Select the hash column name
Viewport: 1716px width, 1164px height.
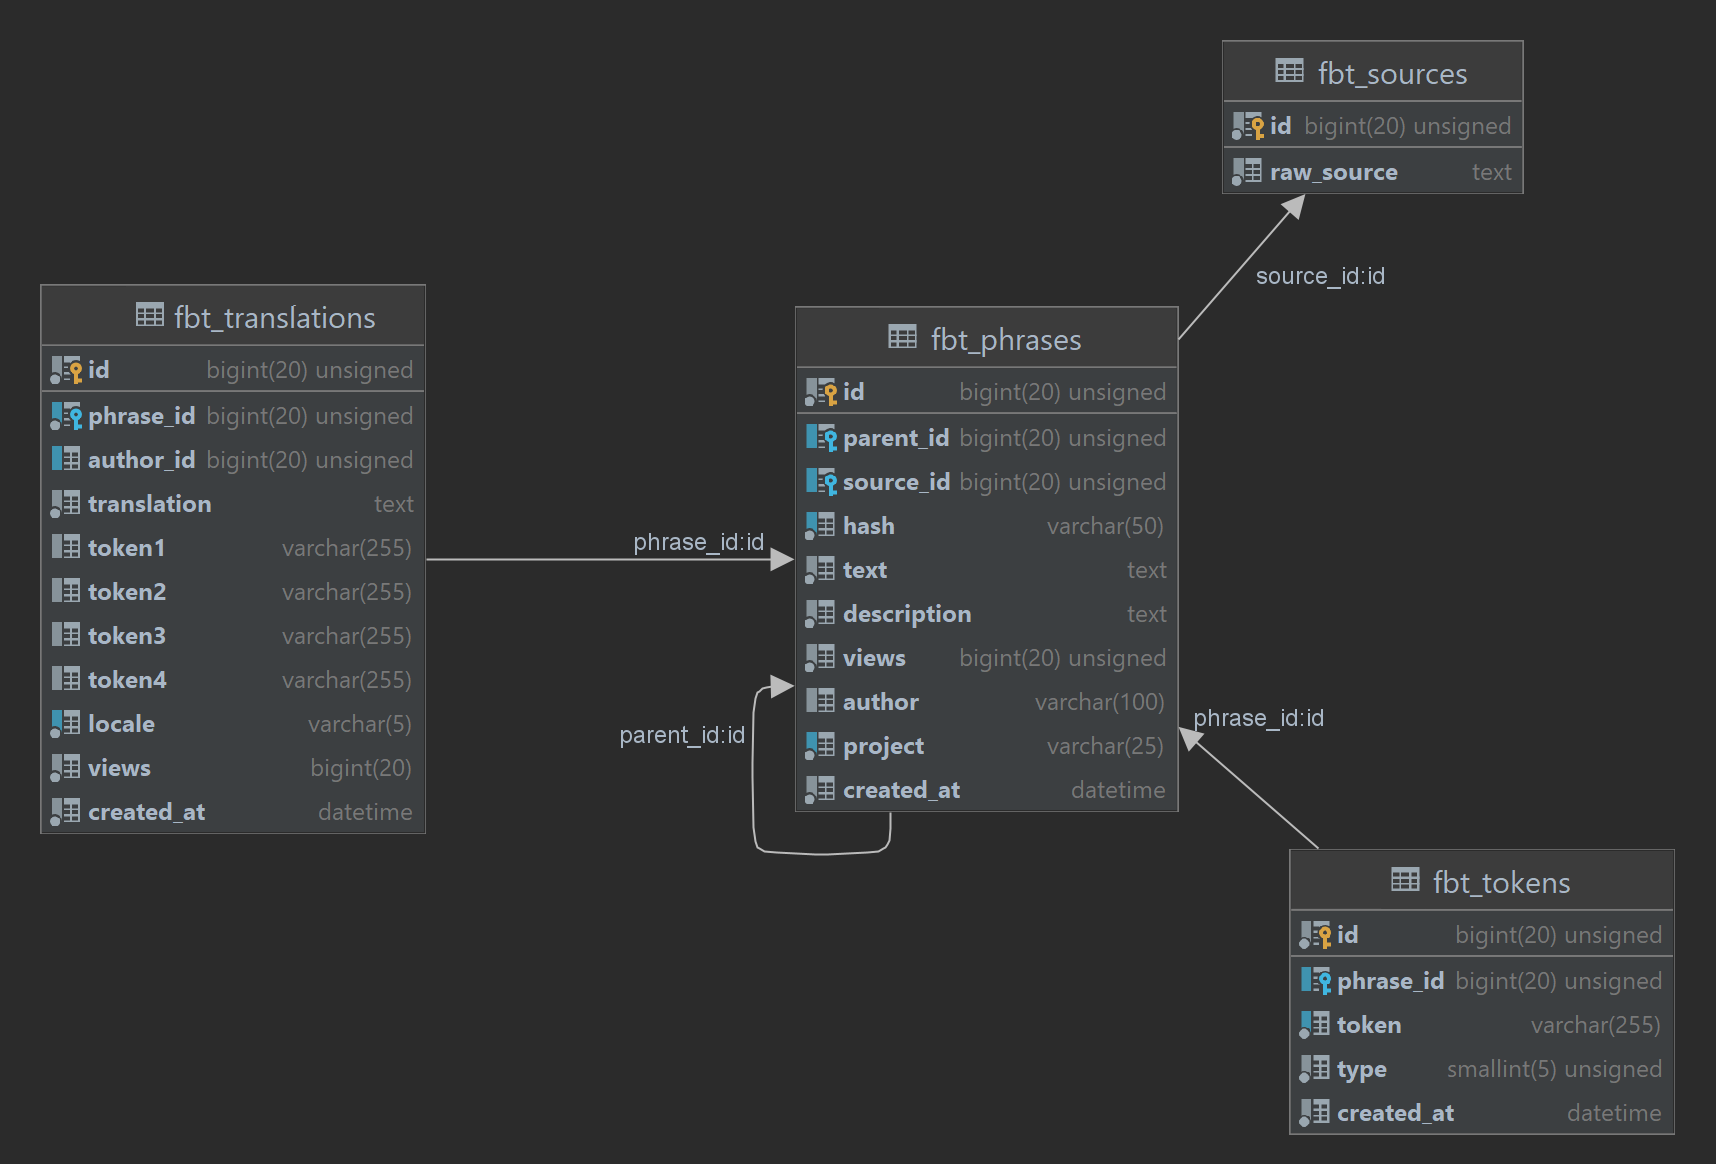click(x=869, y=526)
